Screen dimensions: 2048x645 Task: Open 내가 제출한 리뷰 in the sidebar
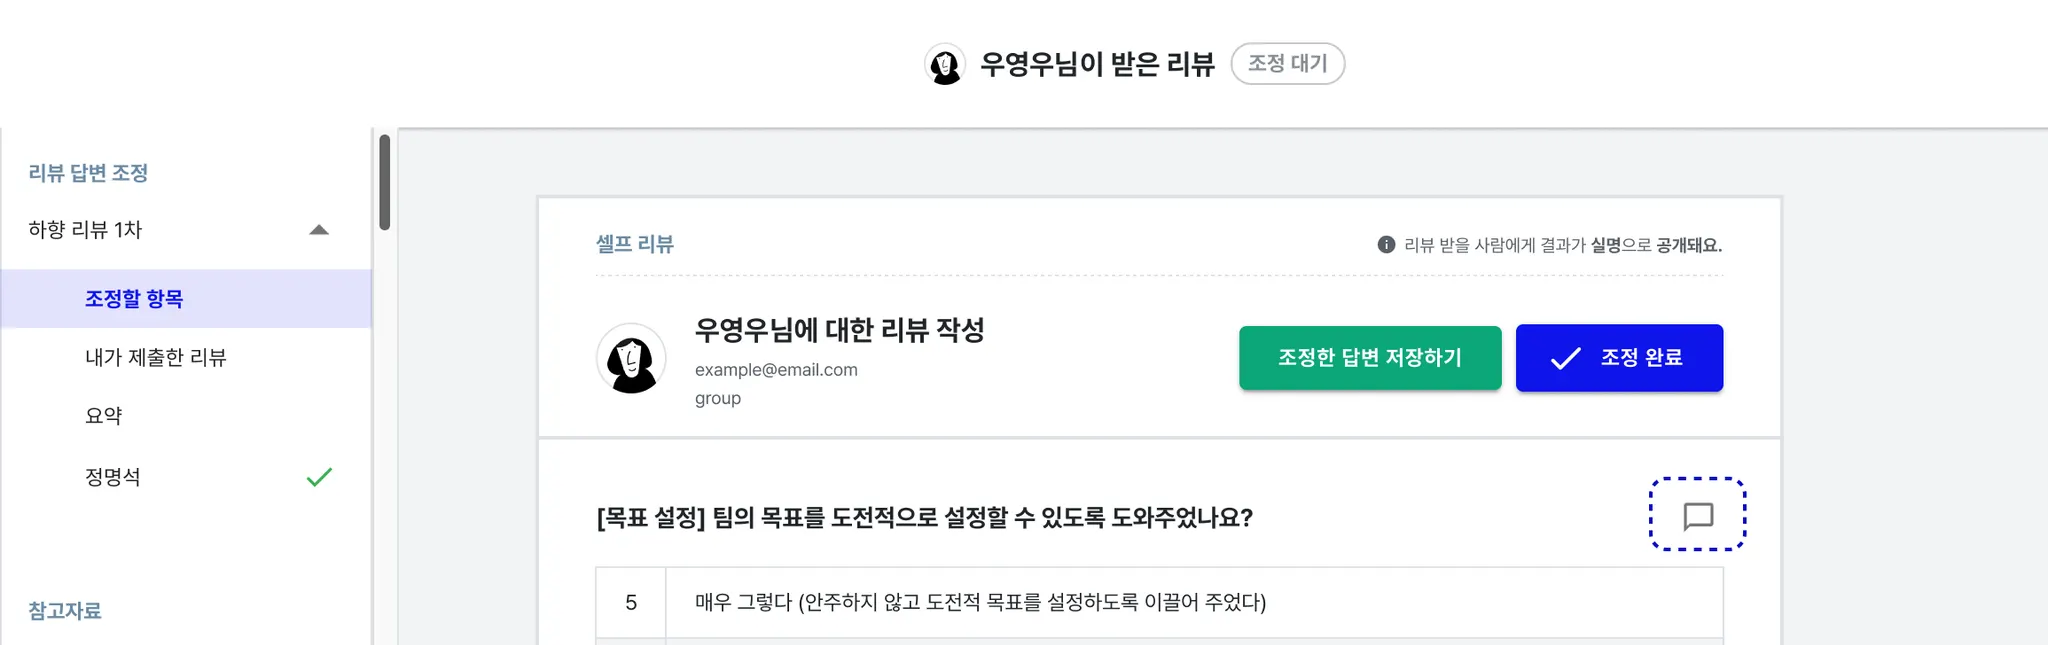pos(156,357)
